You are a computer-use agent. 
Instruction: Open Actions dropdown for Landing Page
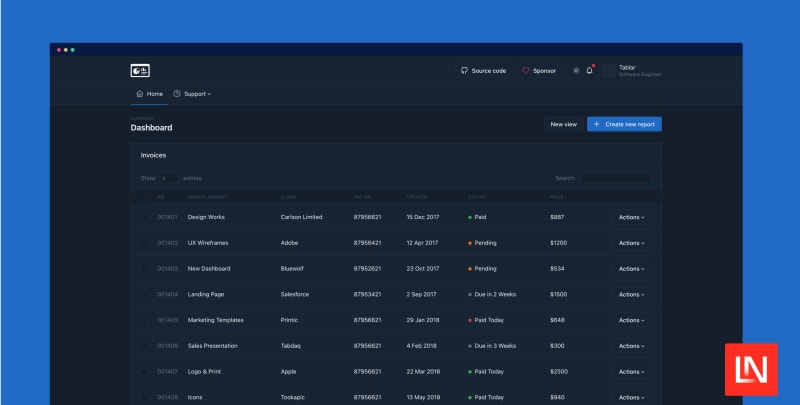[631, 295]
